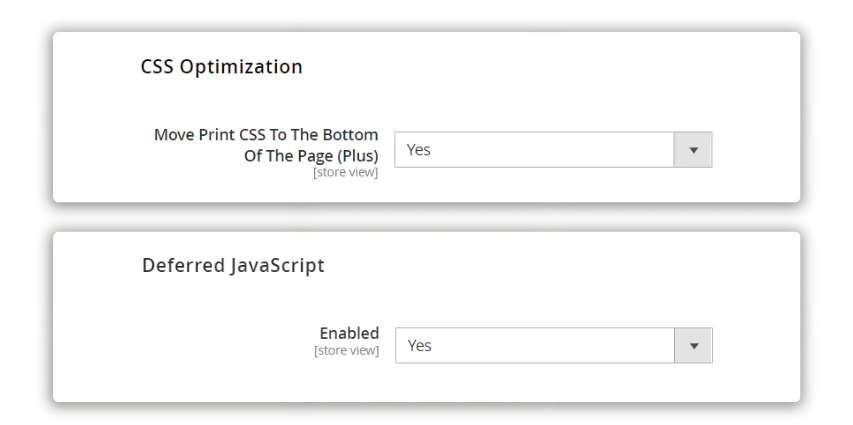Click the Yes value in the Enabled field
This screenshot has height=425, width=853.
point(419,346)
